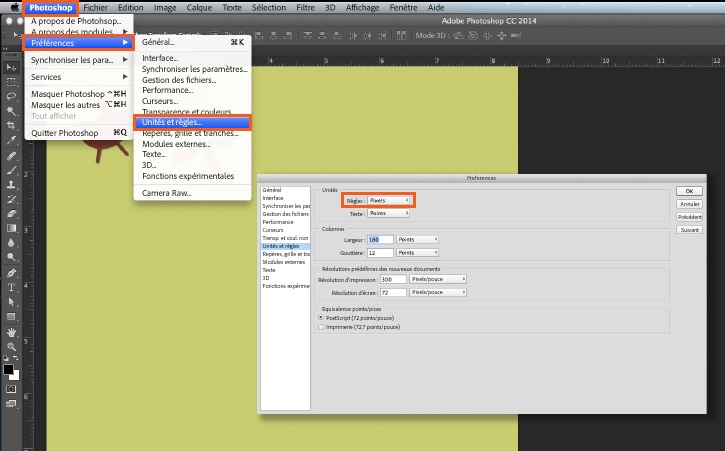Screen dimensions: 725x451
Task: Select the Zoom magnifier tool
Action: point(11,346)
